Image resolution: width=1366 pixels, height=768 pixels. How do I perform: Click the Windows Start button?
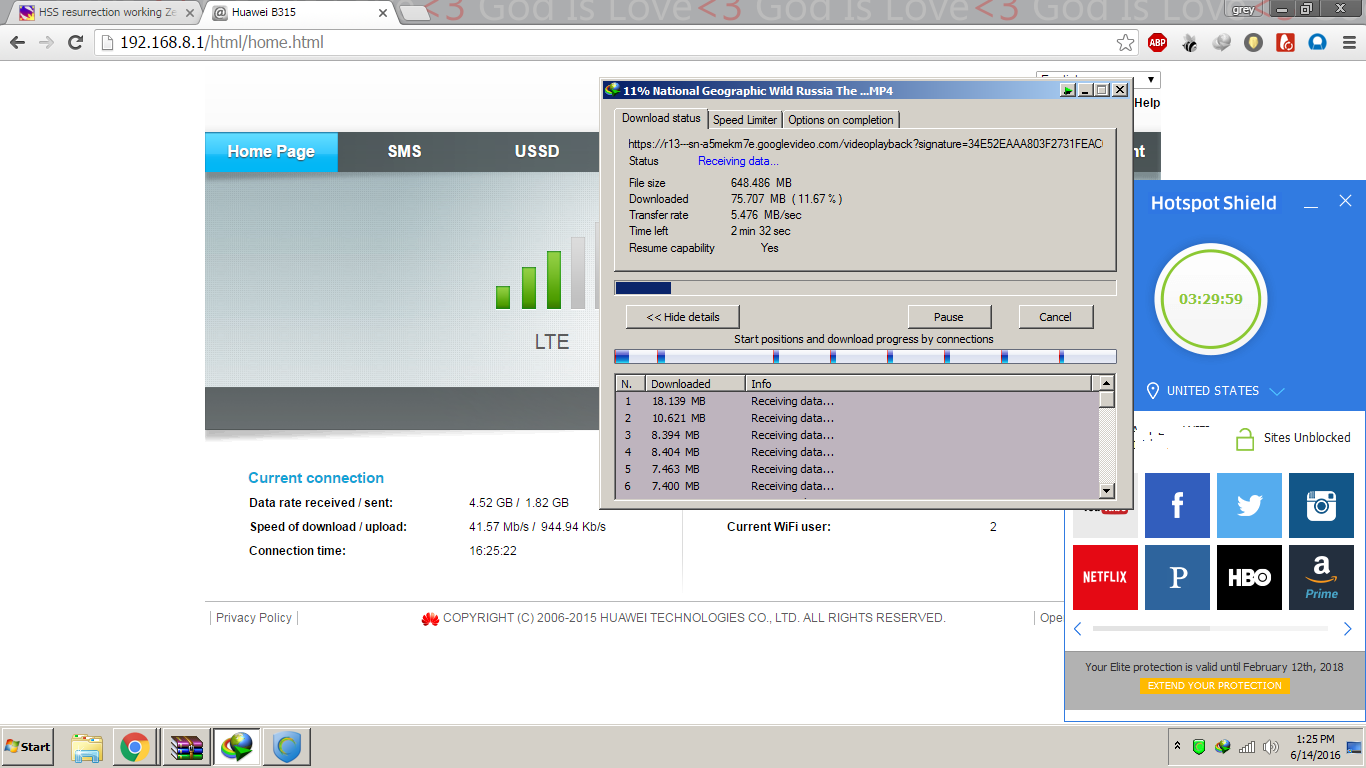point(28,747)
